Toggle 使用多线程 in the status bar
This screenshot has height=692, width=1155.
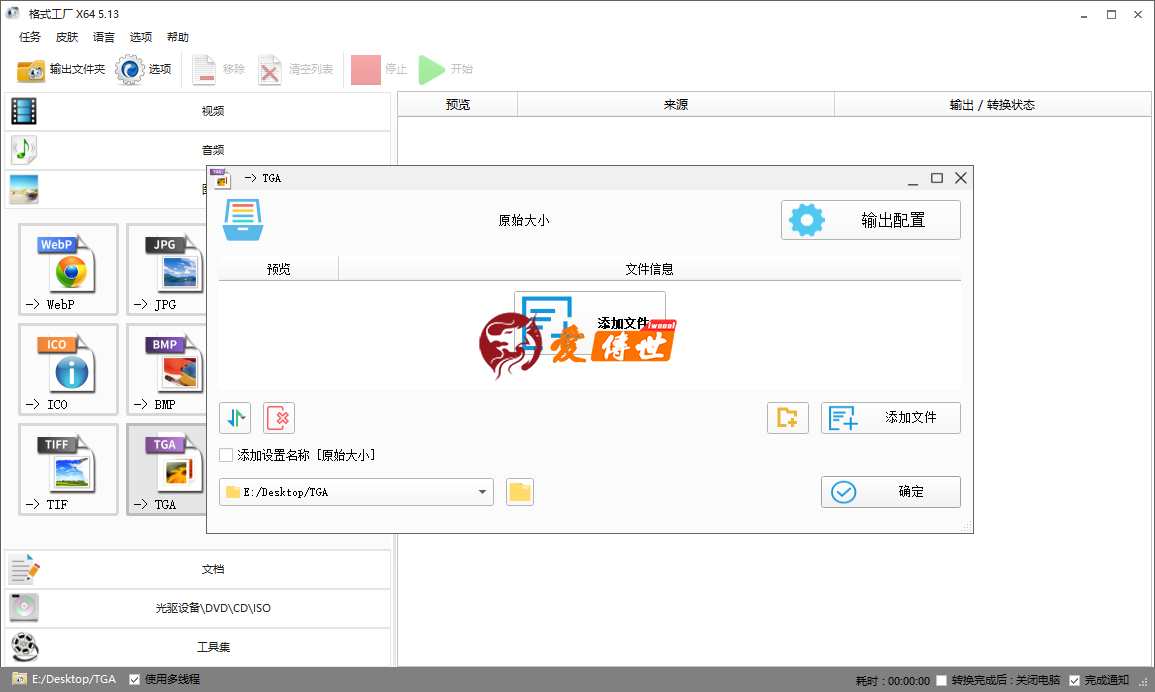133,678
